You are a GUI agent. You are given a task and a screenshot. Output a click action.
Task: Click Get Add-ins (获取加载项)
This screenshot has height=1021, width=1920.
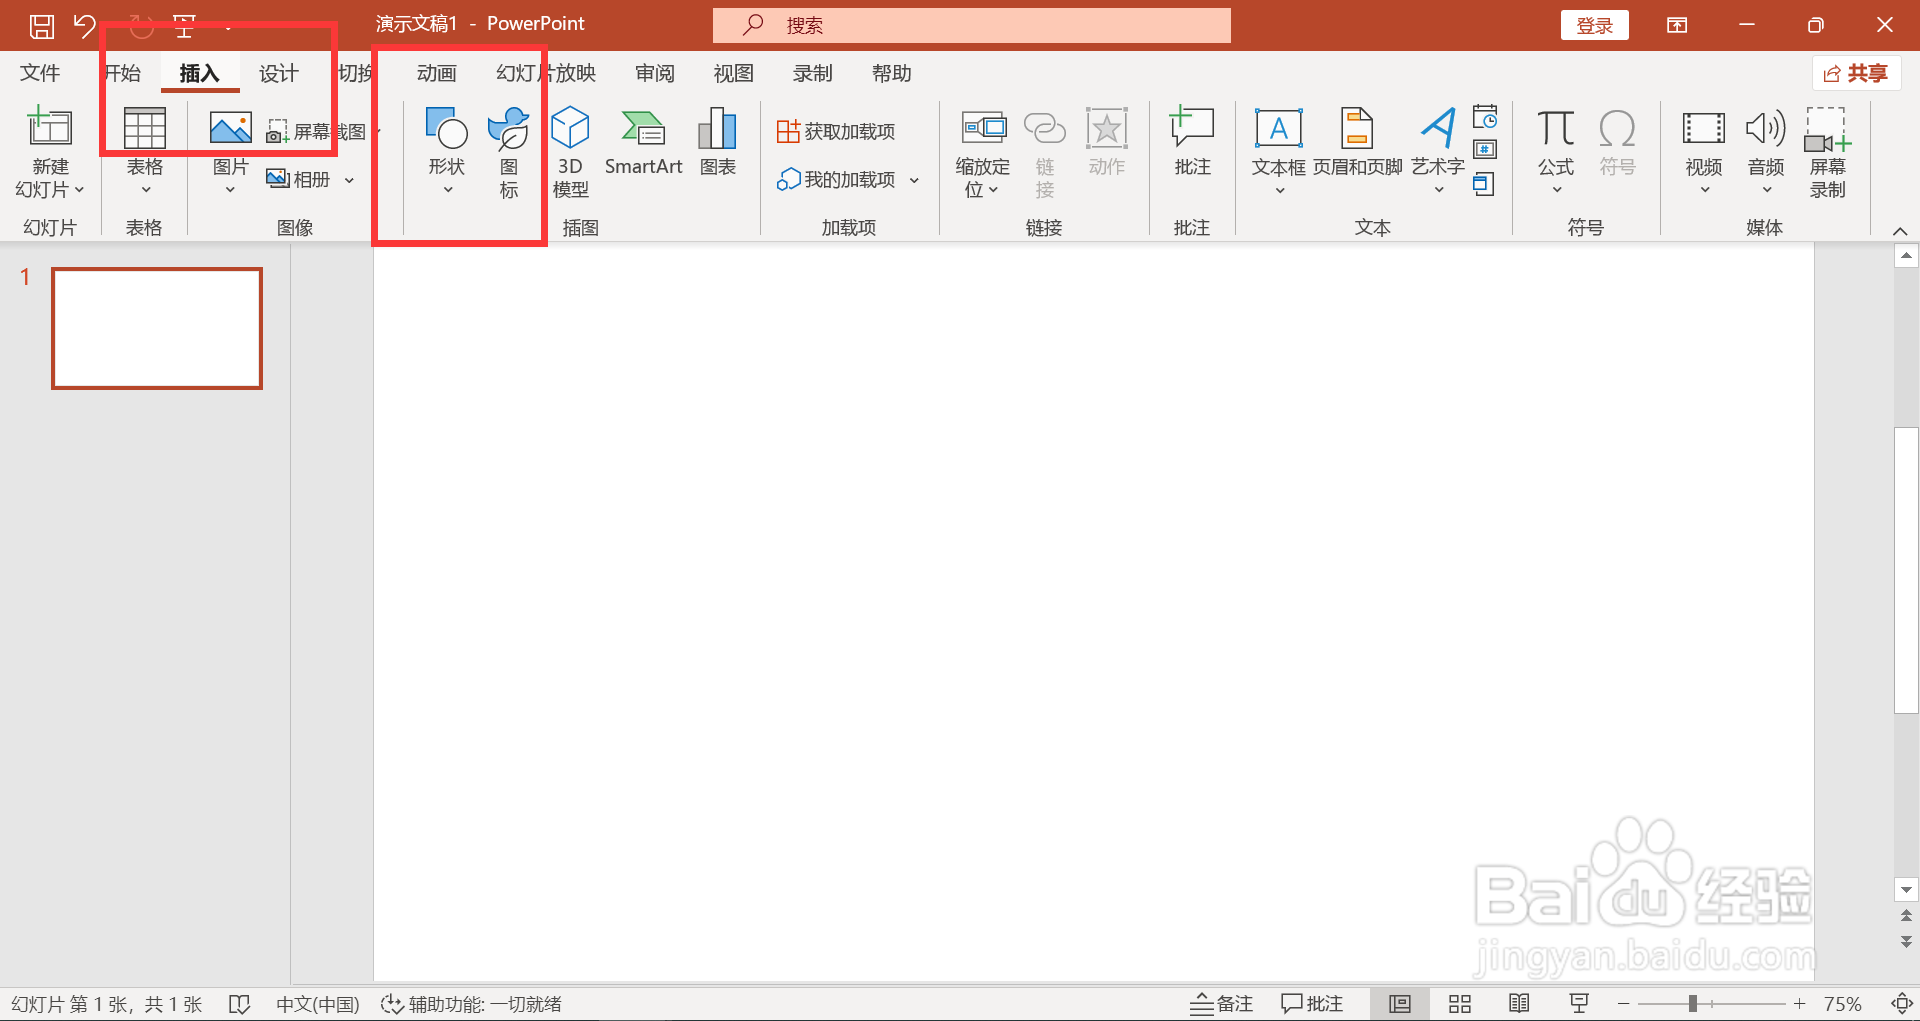pyautogui.click(x=836, y=131)
